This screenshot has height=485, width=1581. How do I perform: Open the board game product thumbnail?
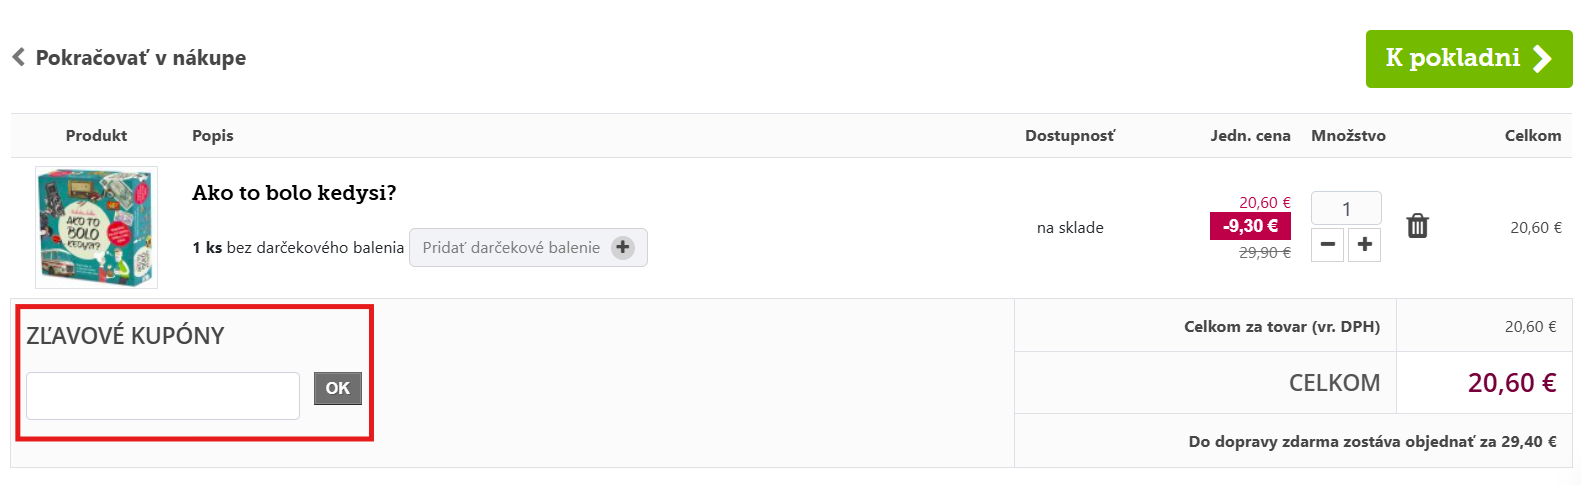tap(96, 227)
